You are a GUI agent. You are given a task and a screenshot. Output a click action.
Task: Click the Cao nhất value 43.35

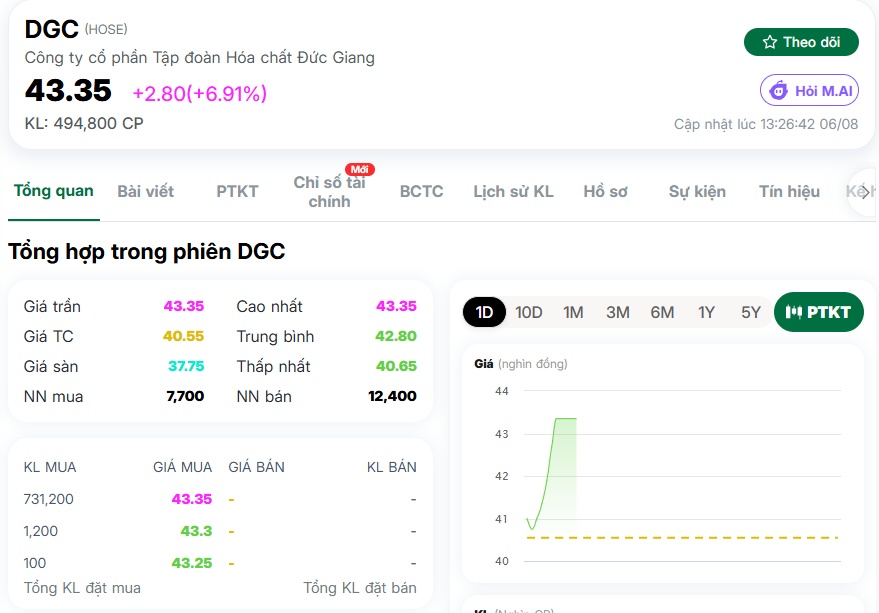(396, 306)
